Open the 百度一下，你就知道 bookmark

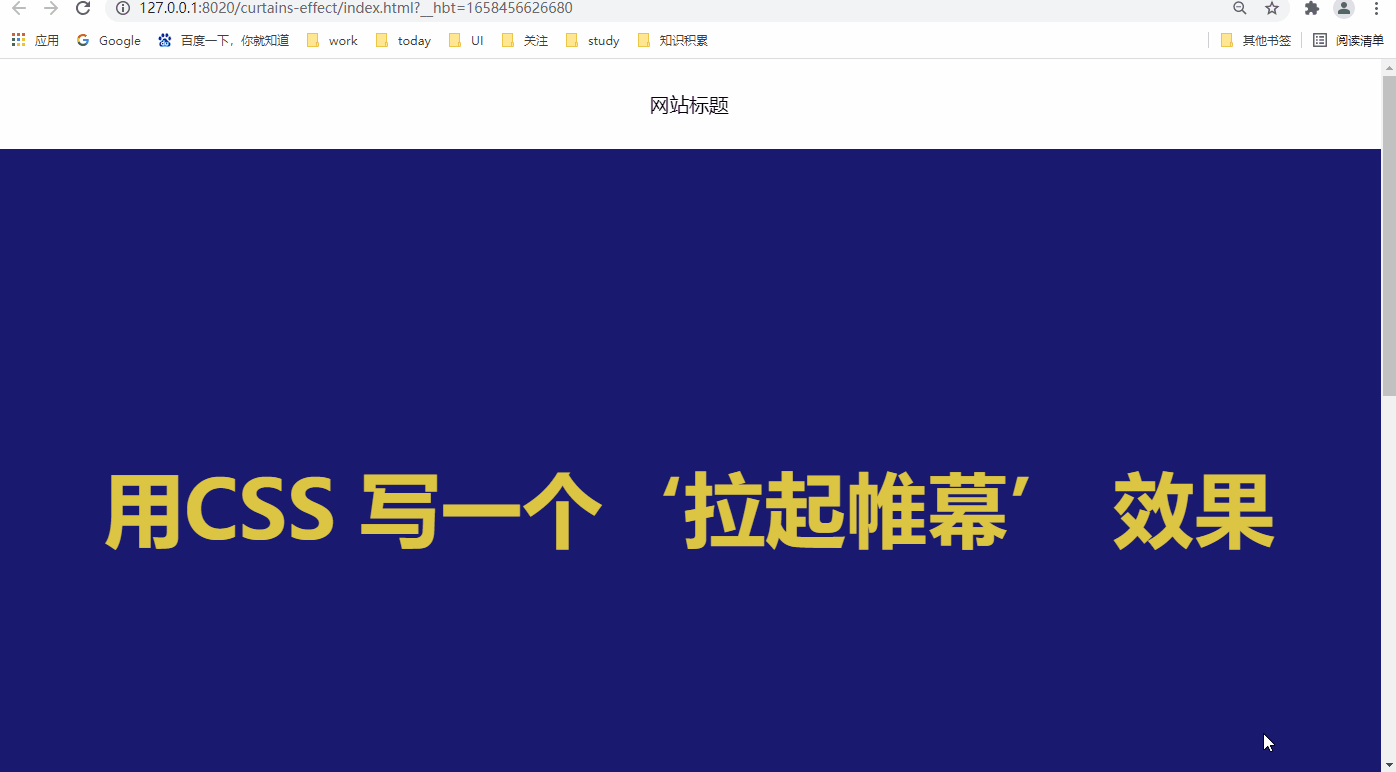pos(223,40)
